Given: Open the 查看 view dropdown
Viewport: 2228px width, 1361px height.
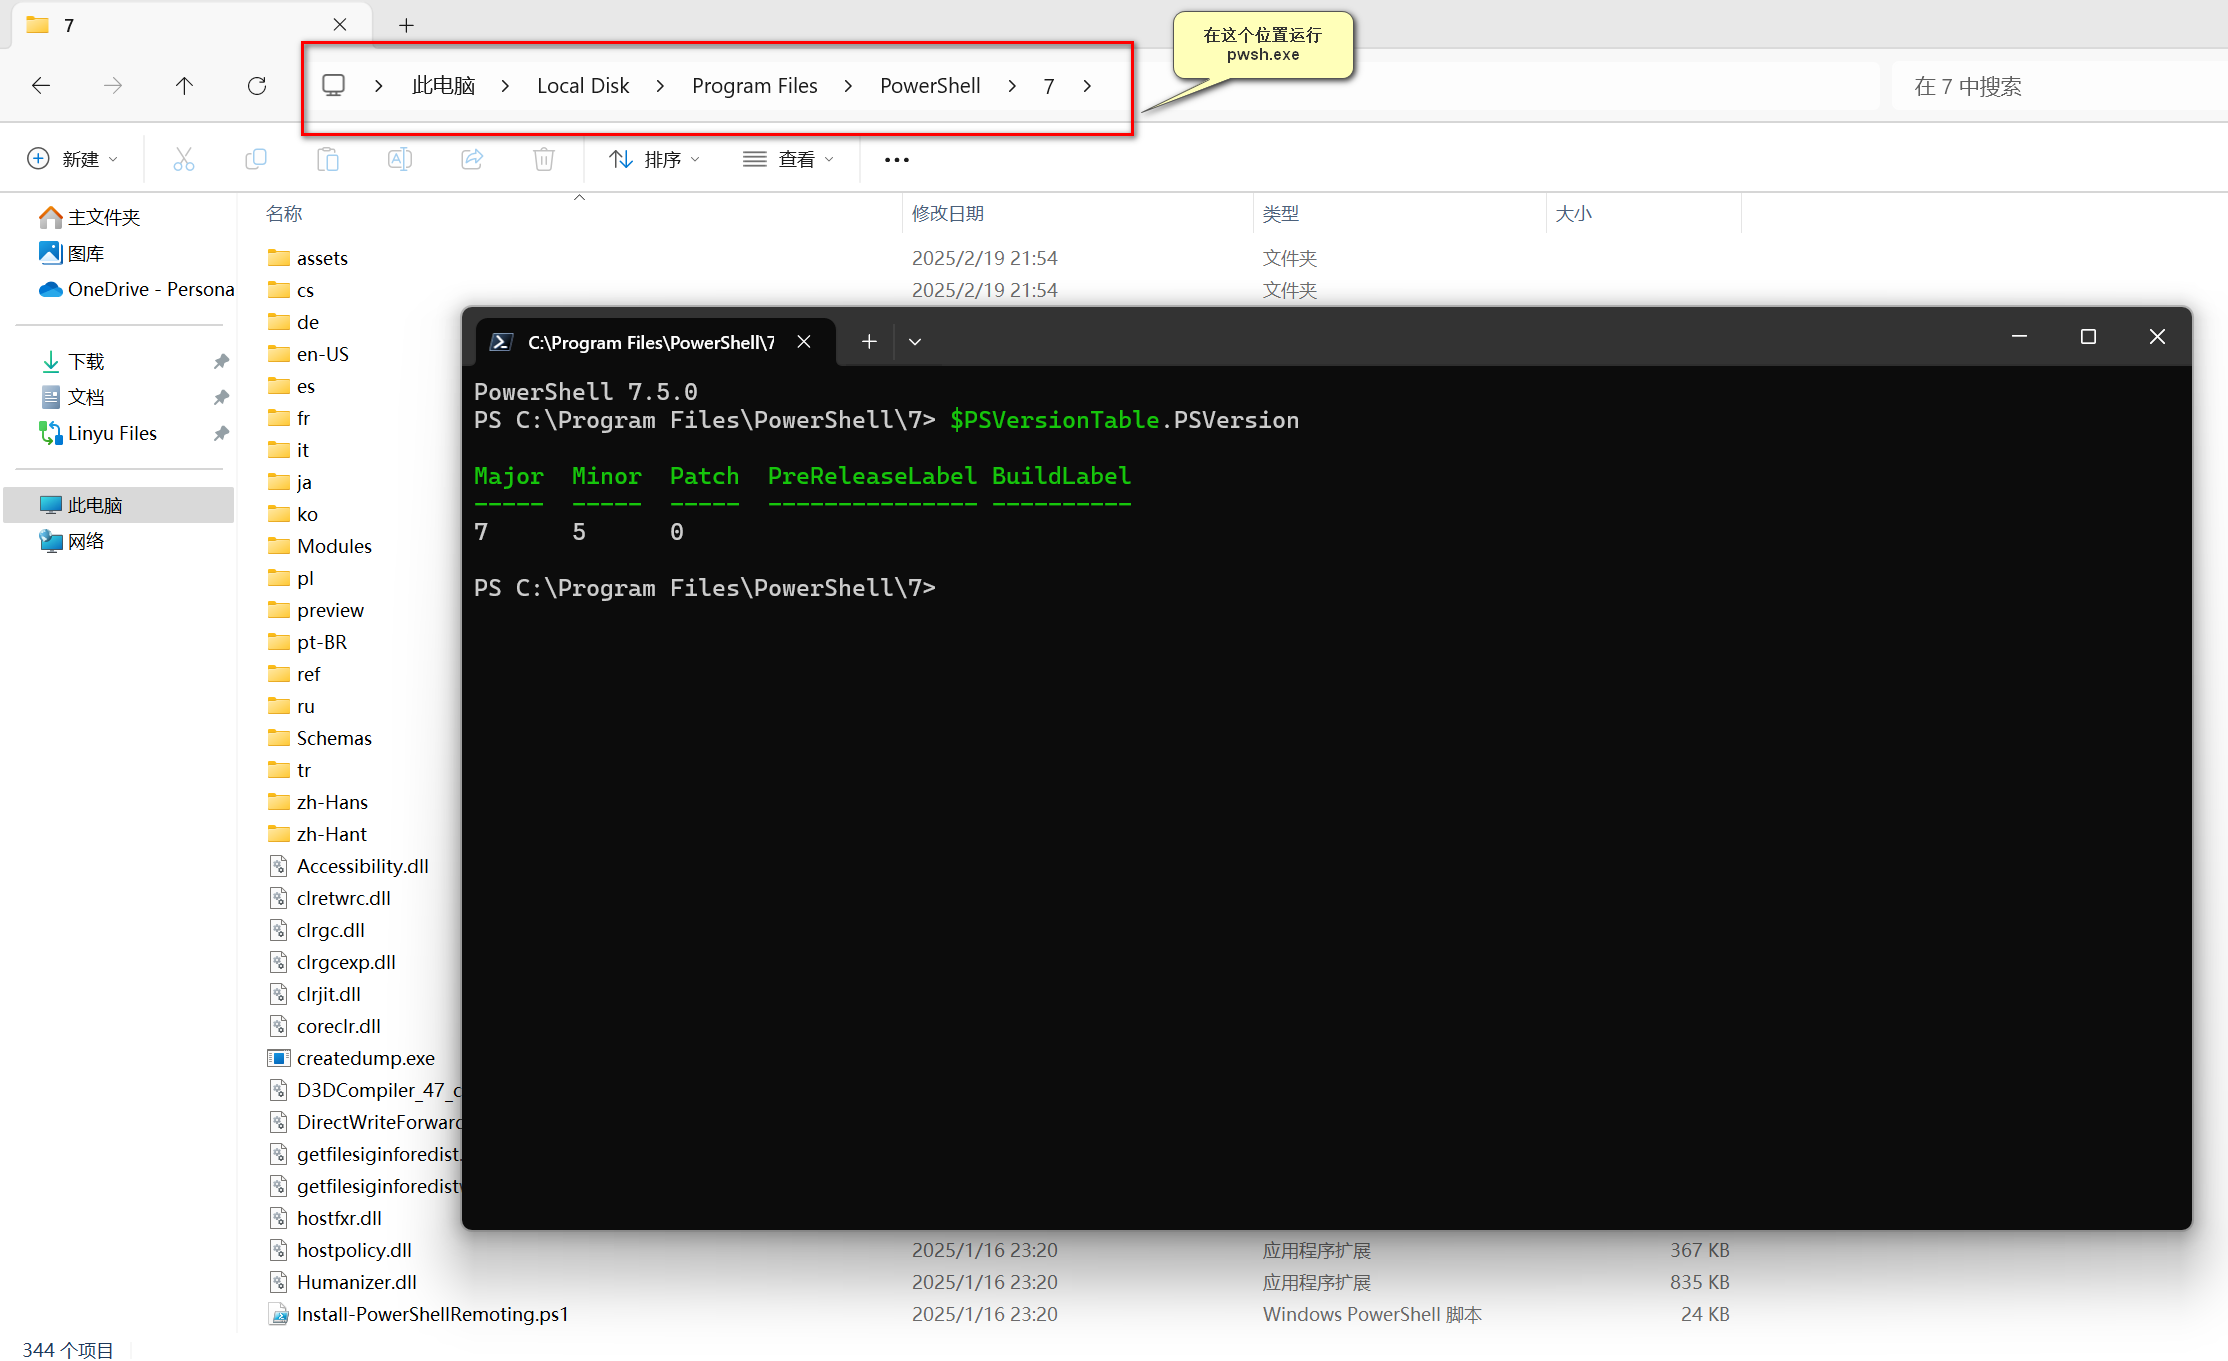Looking at the screenshot, I should 789,159.
